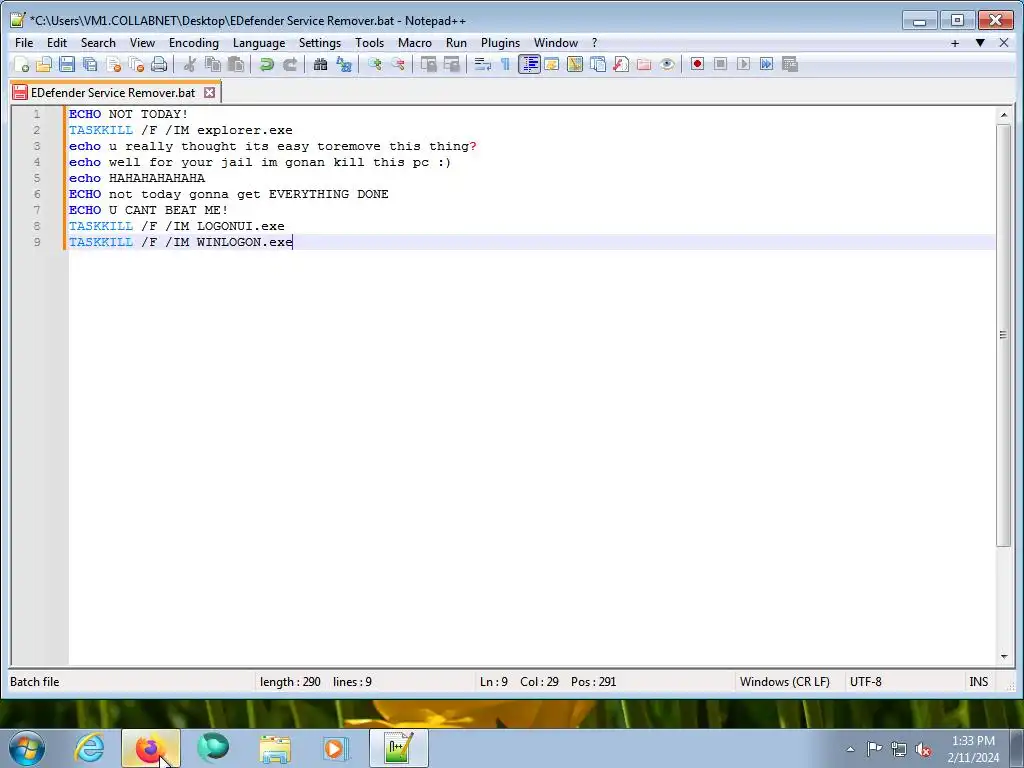Create a new document with New icon
The width and height of the screenshot is (1024, 768).
pos(22,64)
